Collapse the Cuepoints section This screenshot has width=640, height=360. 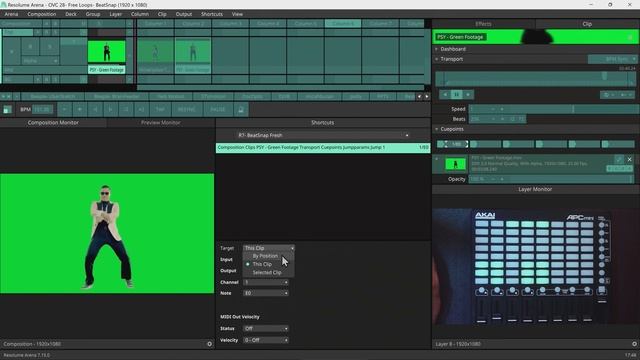coord(437,129)
